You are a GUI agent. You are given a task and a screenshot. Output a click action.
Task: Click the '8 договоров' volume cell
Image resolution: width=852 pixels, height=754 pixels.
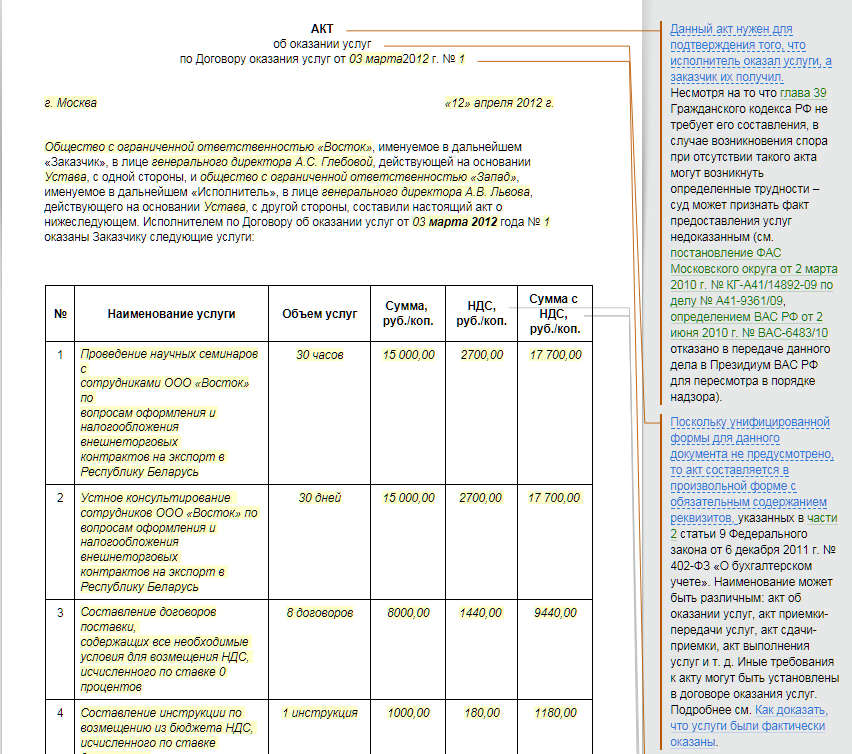(319, 612)
